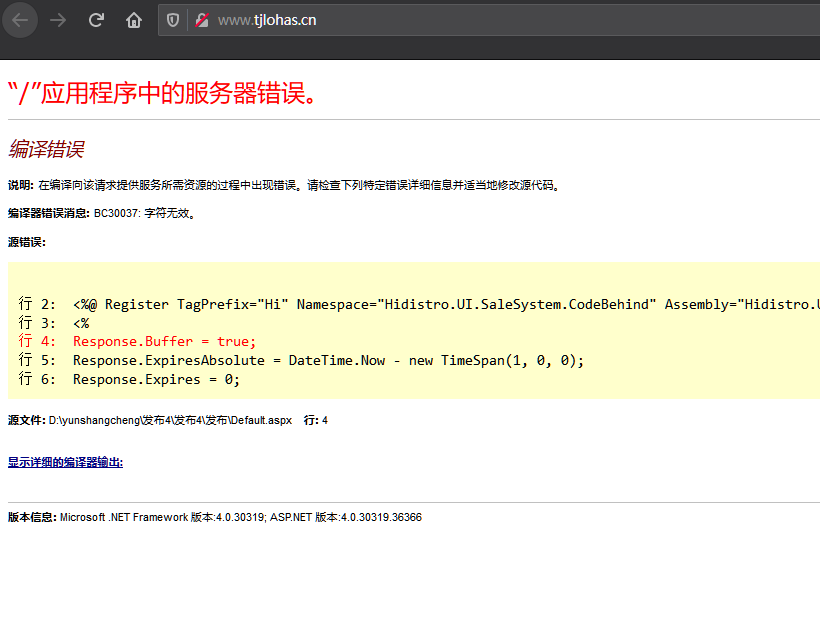Click the 编译错误 subheading
The width and height of the screenshot is (820, 618).
click(x=46, y=149)
